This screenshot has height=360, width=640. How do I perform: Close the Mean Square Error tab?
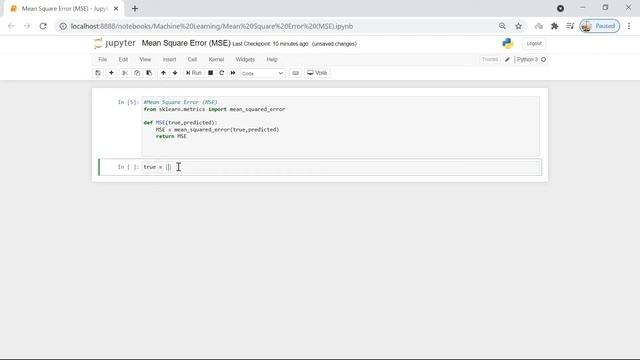pyautogui.click(x=116, y=9)
